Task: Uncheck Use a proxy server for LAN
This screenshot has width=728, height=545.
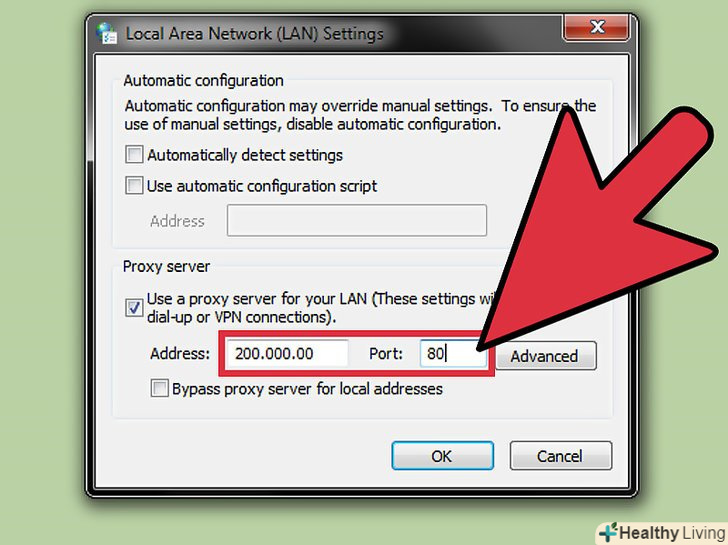Action: 134,307
